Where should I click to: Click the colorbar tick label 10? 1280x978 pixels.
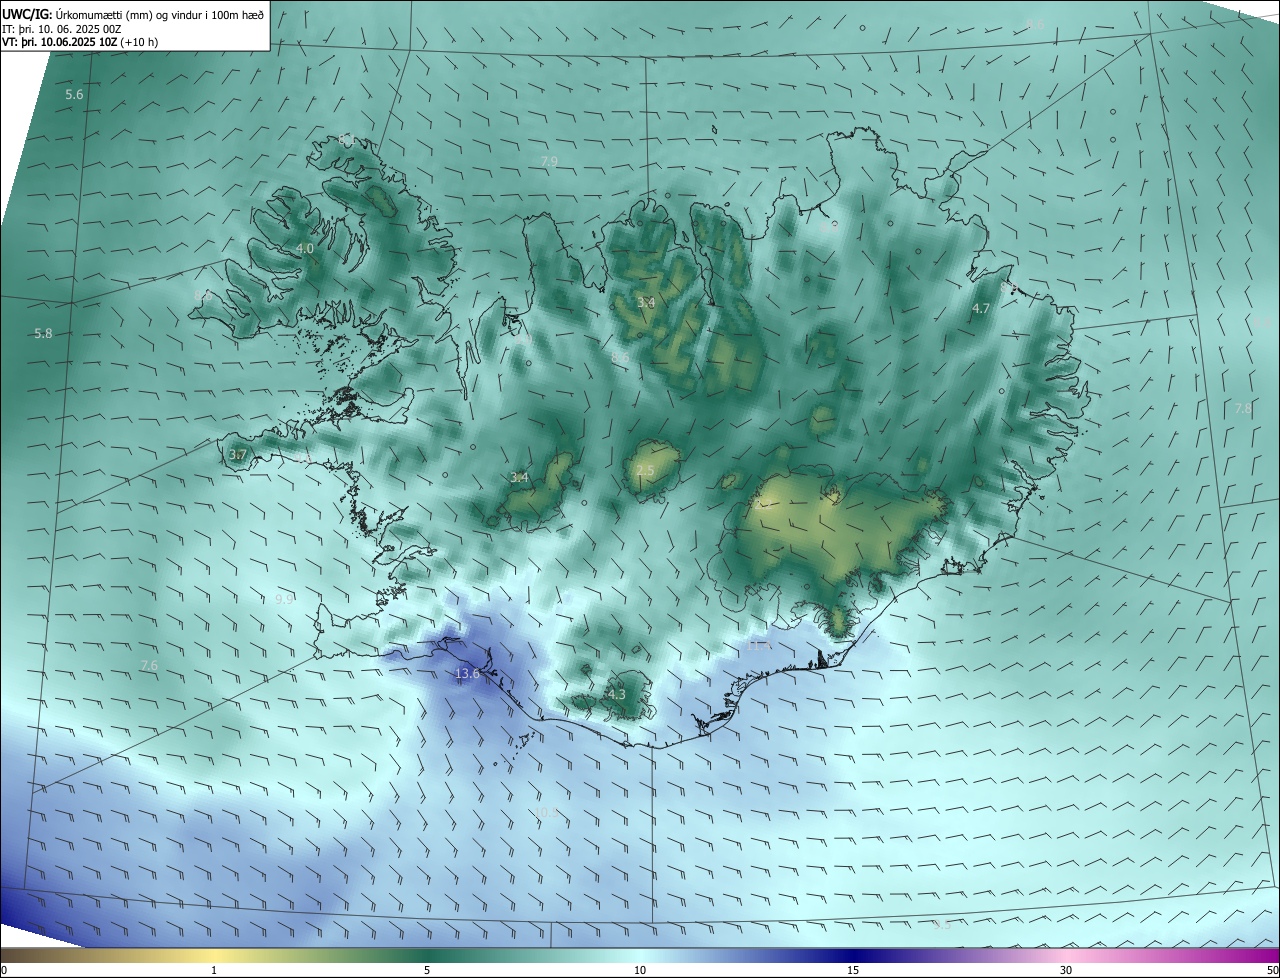(640, 970)
